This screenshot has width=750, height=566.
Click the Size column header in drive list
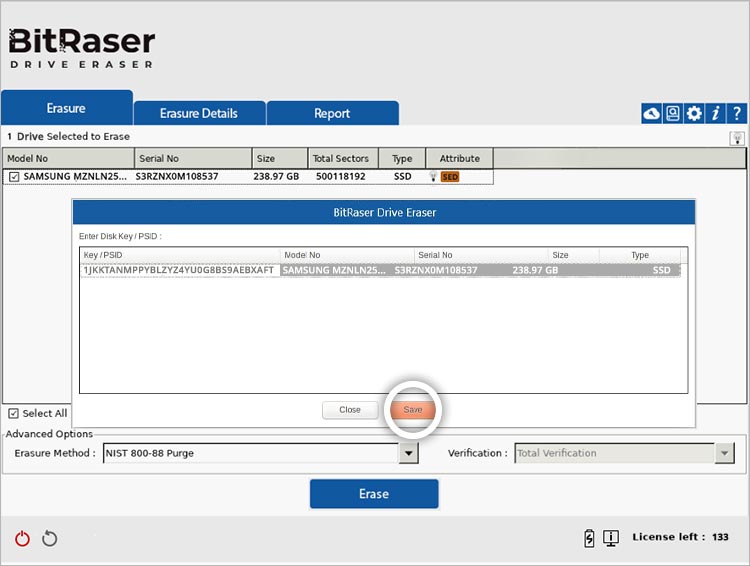(x=280, y=158)
